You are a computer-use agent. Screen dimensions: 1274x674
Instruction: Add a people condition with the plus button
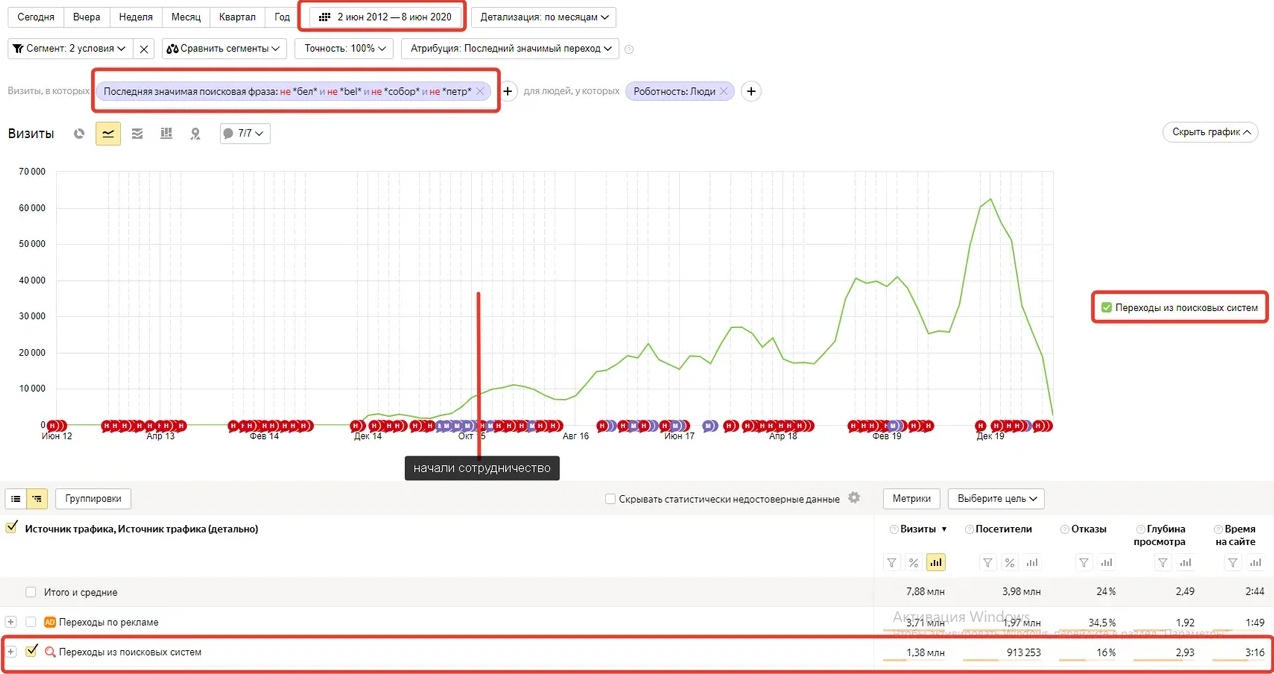click(751, 91)
